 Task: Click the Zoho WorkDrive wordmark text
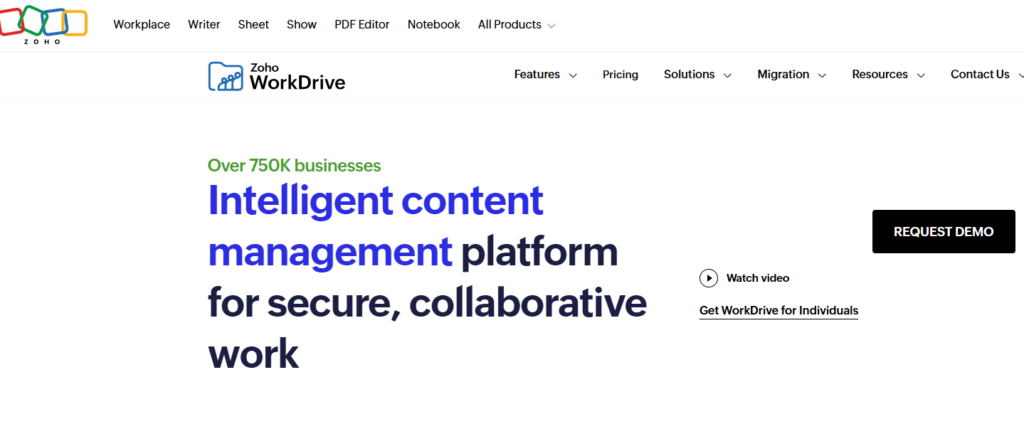pos(297,77)
